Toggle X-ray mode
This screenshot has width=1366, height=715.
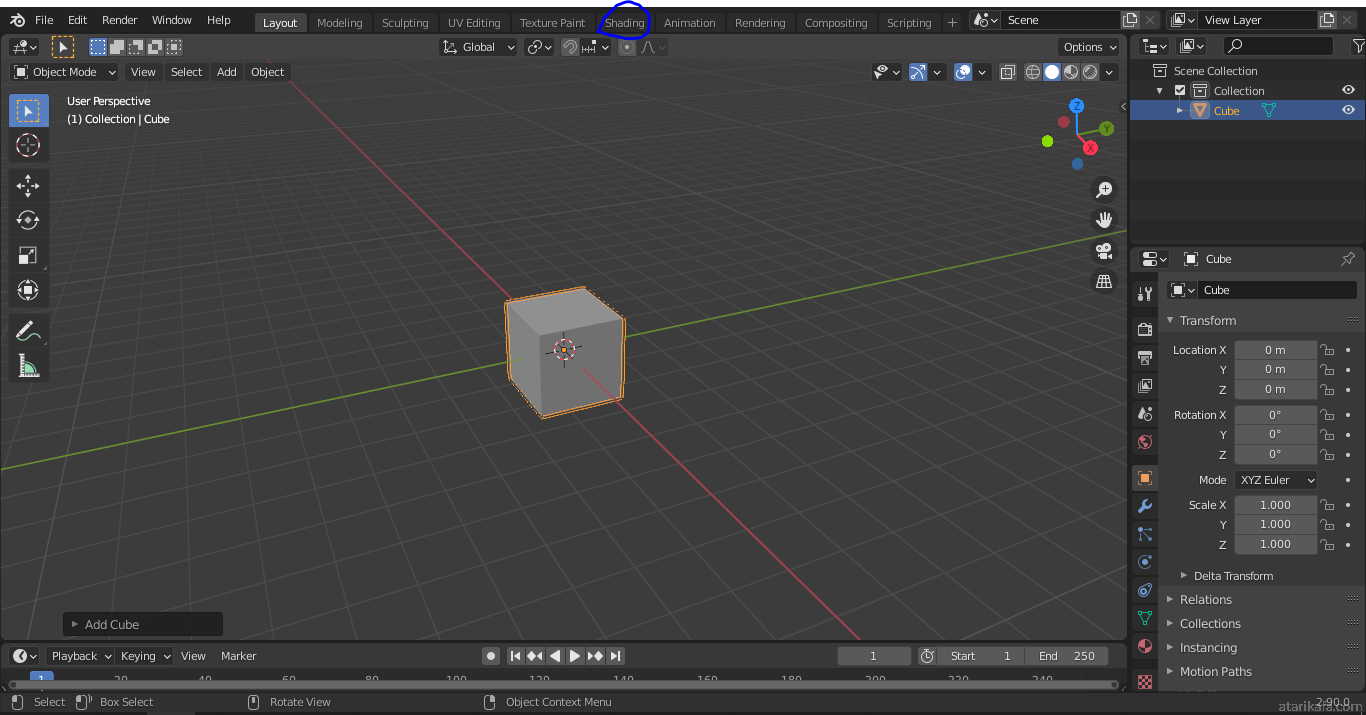click(x=1007, y=72)
